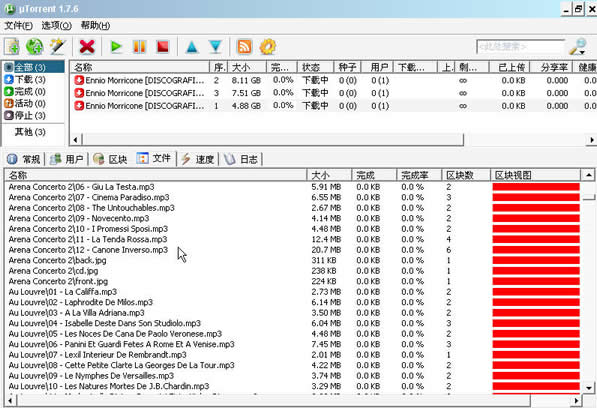Sort torrents by 大小 column header
Screen dimensions: 597x408
[x=247, y=67]
